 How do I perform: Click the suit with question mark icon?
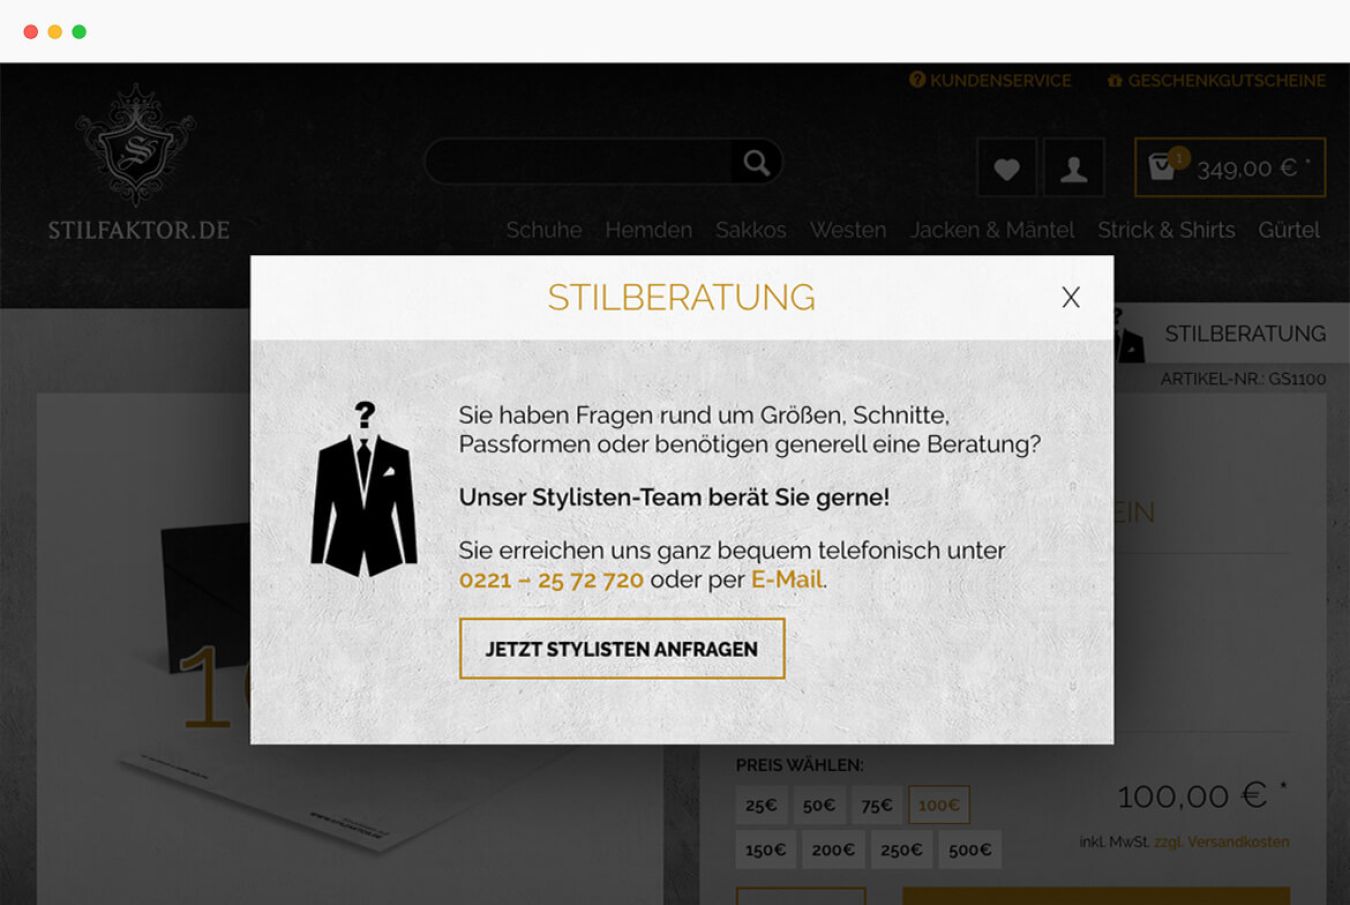[x=364, y=489]
